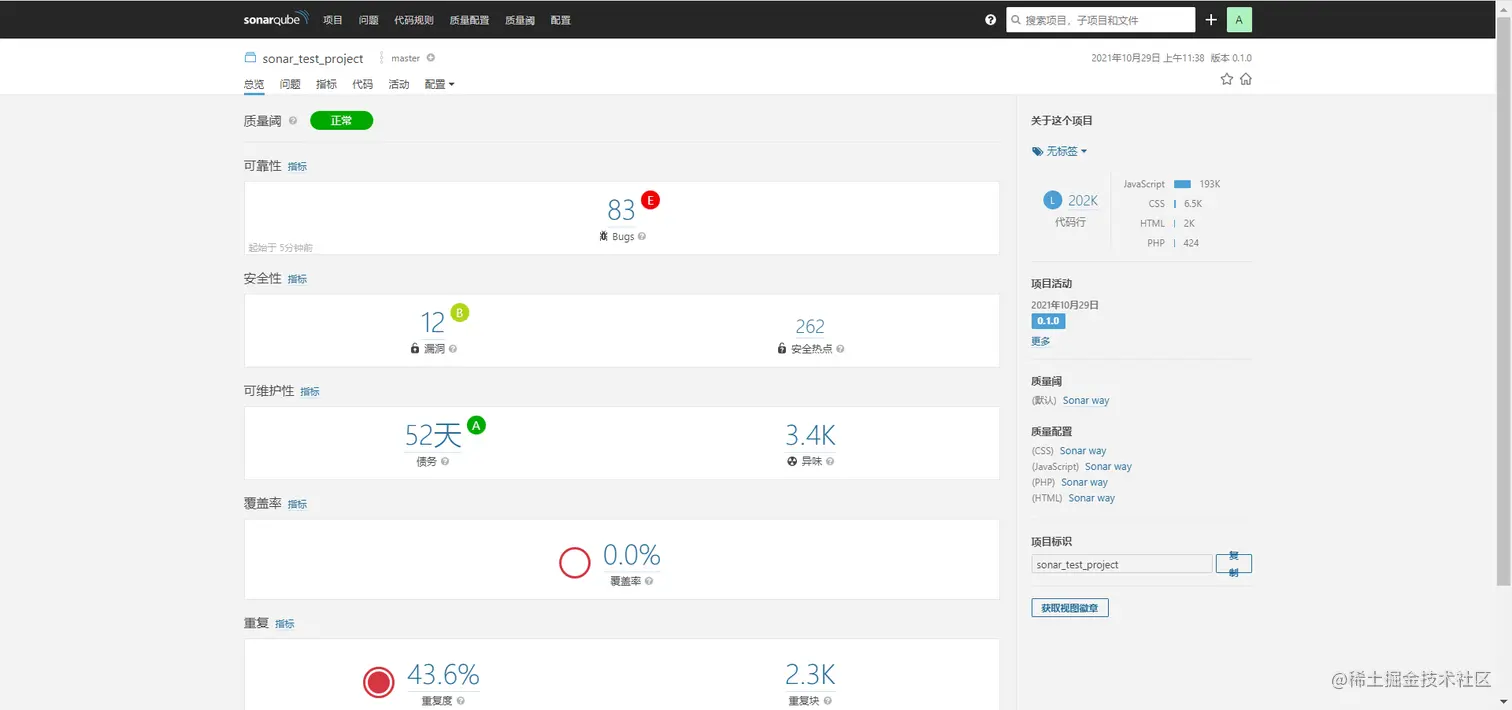The image size is (1512, 710).
Task: Click the search projects input field
Action: [1101, 20]
